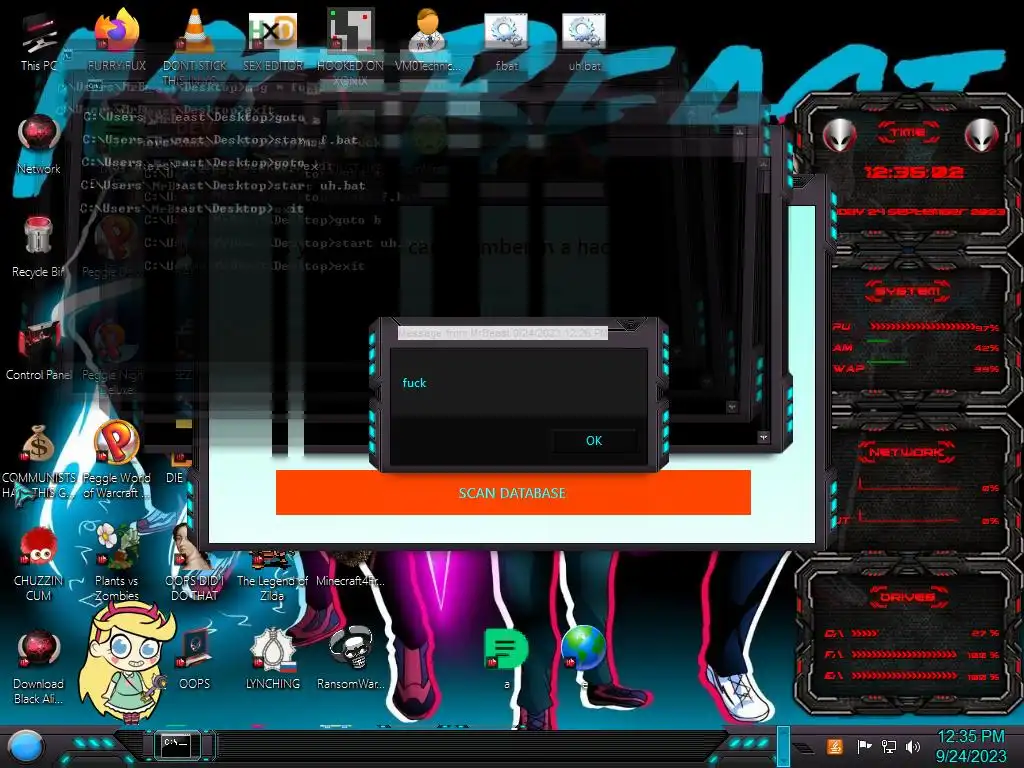
Task: Click the taskbar clock showing 12:35 PM
Action: pos(971,746)
